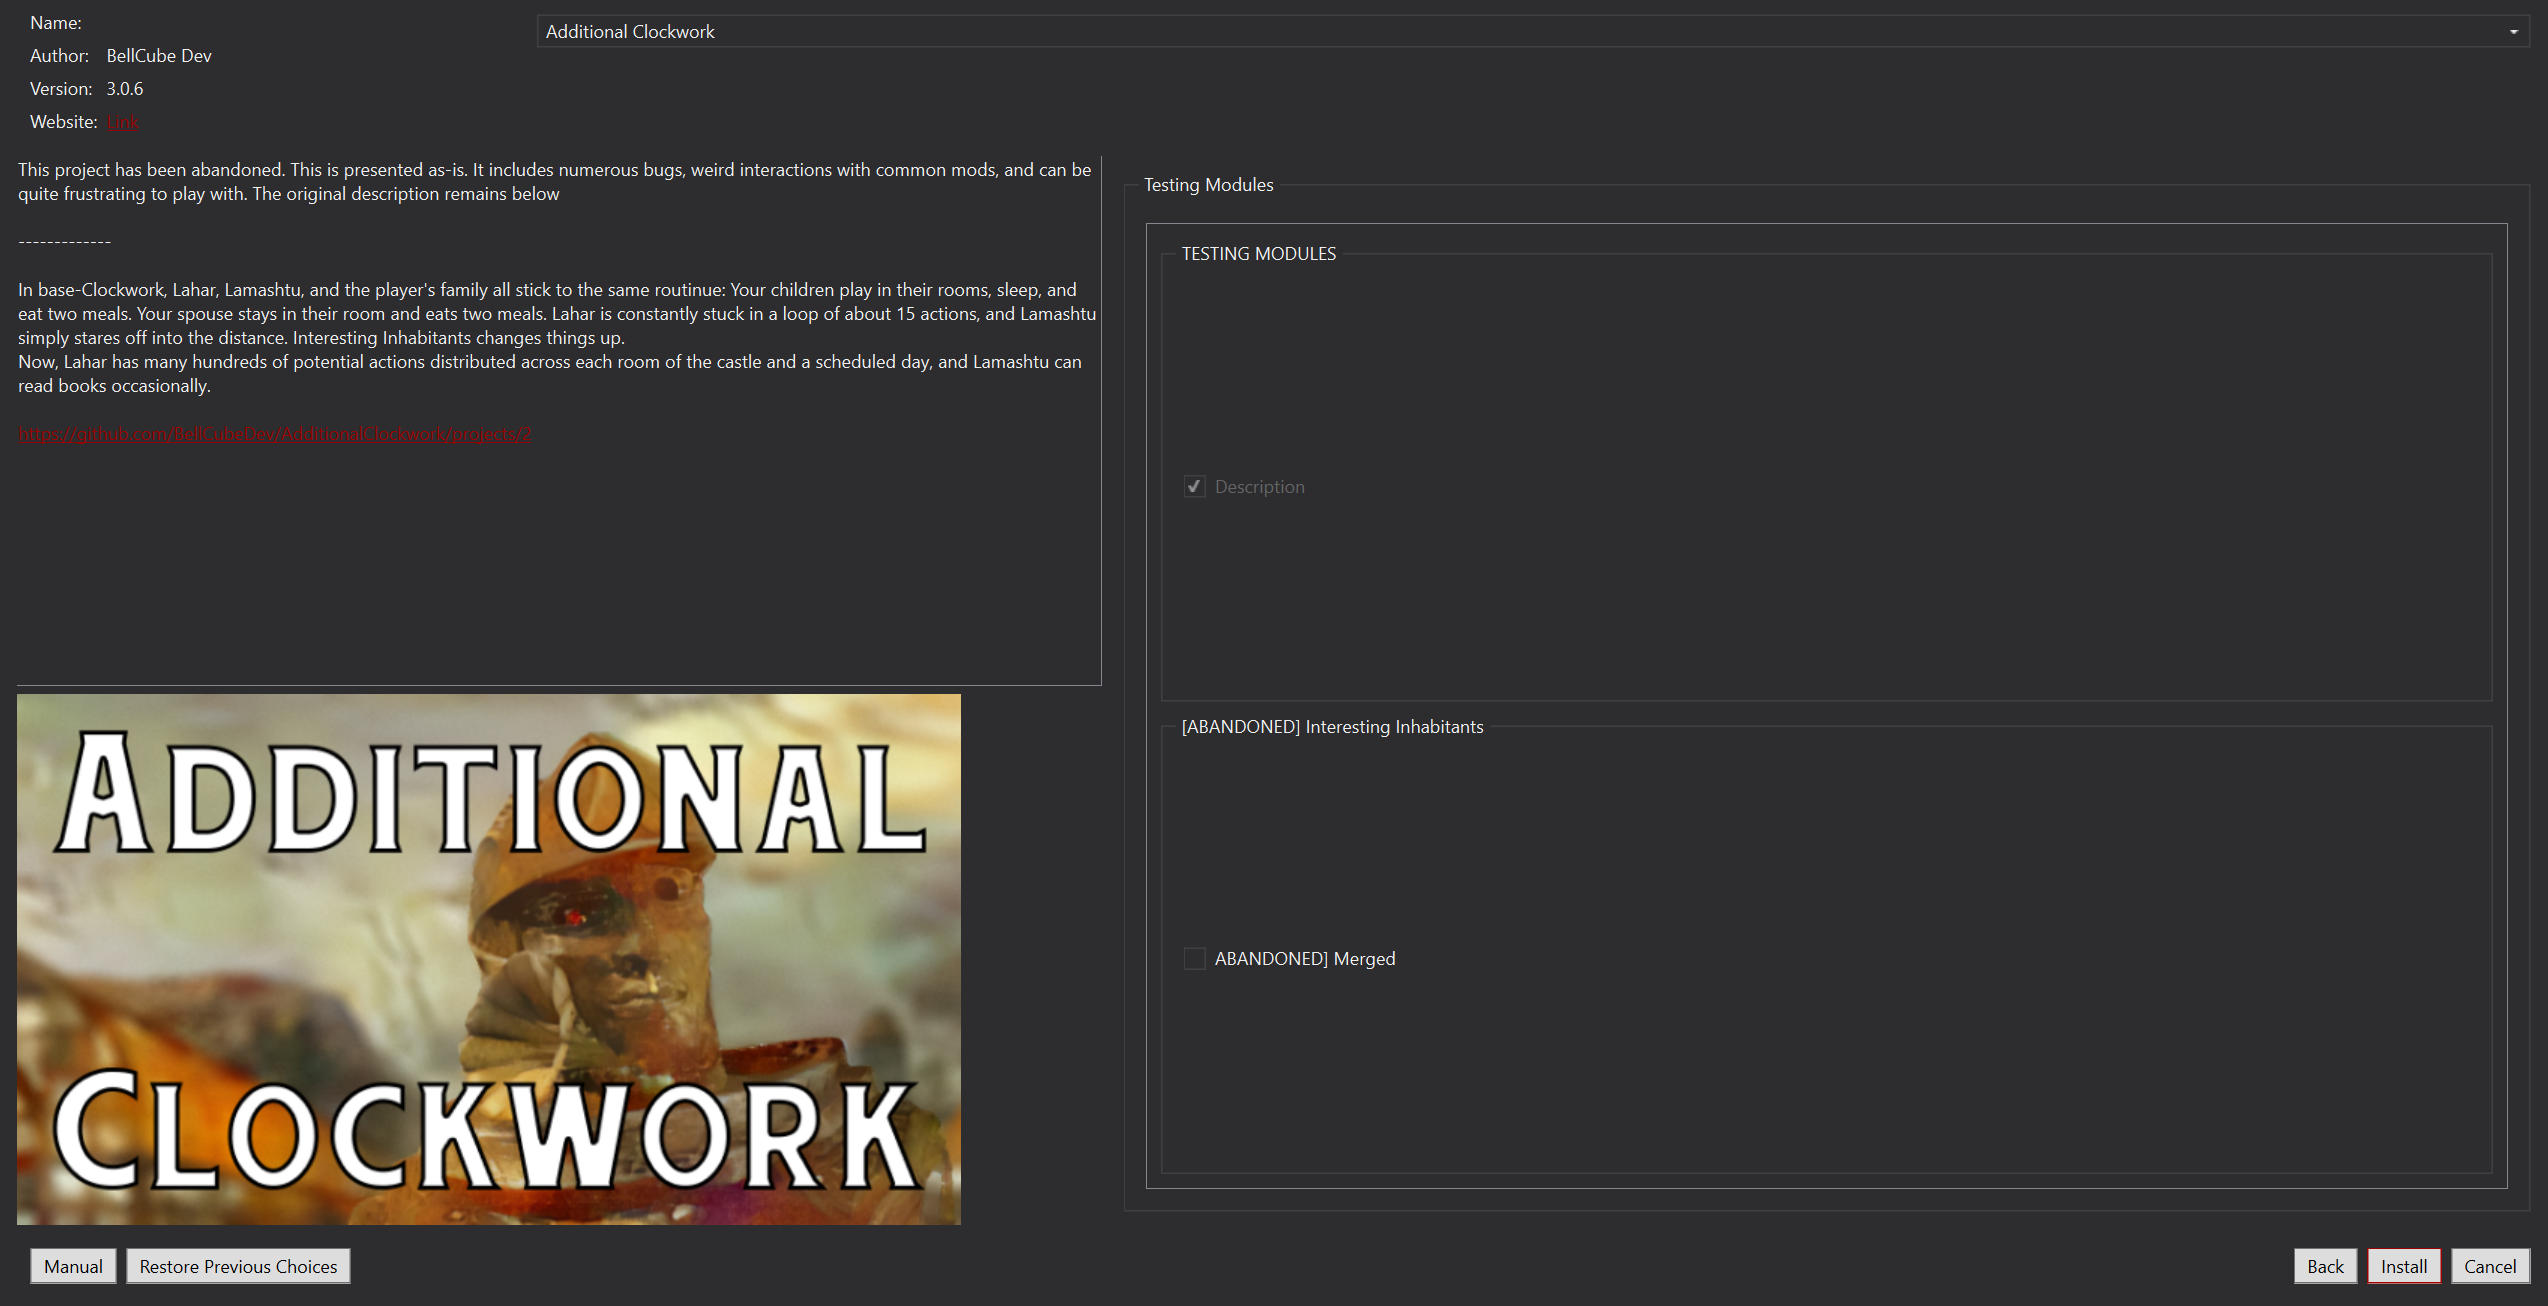This screenshot has width=2548, height=1306.
Task: Toggle the Description checkbox
Action: [1194, 487]
